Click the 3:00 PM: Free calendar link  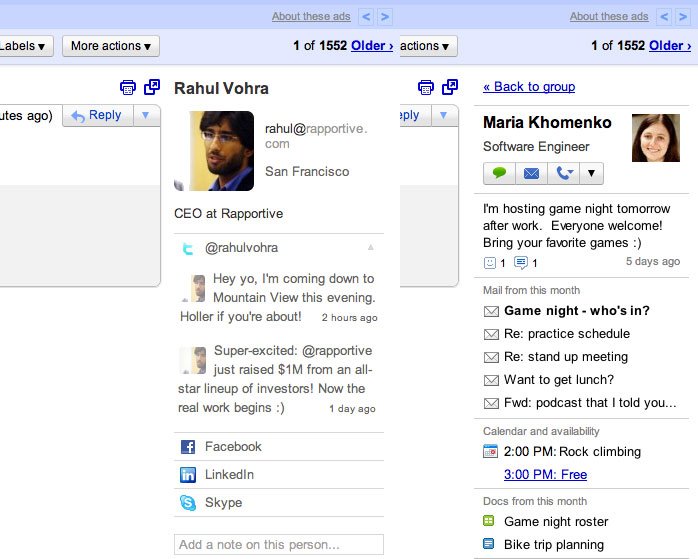tap(545, 475)
